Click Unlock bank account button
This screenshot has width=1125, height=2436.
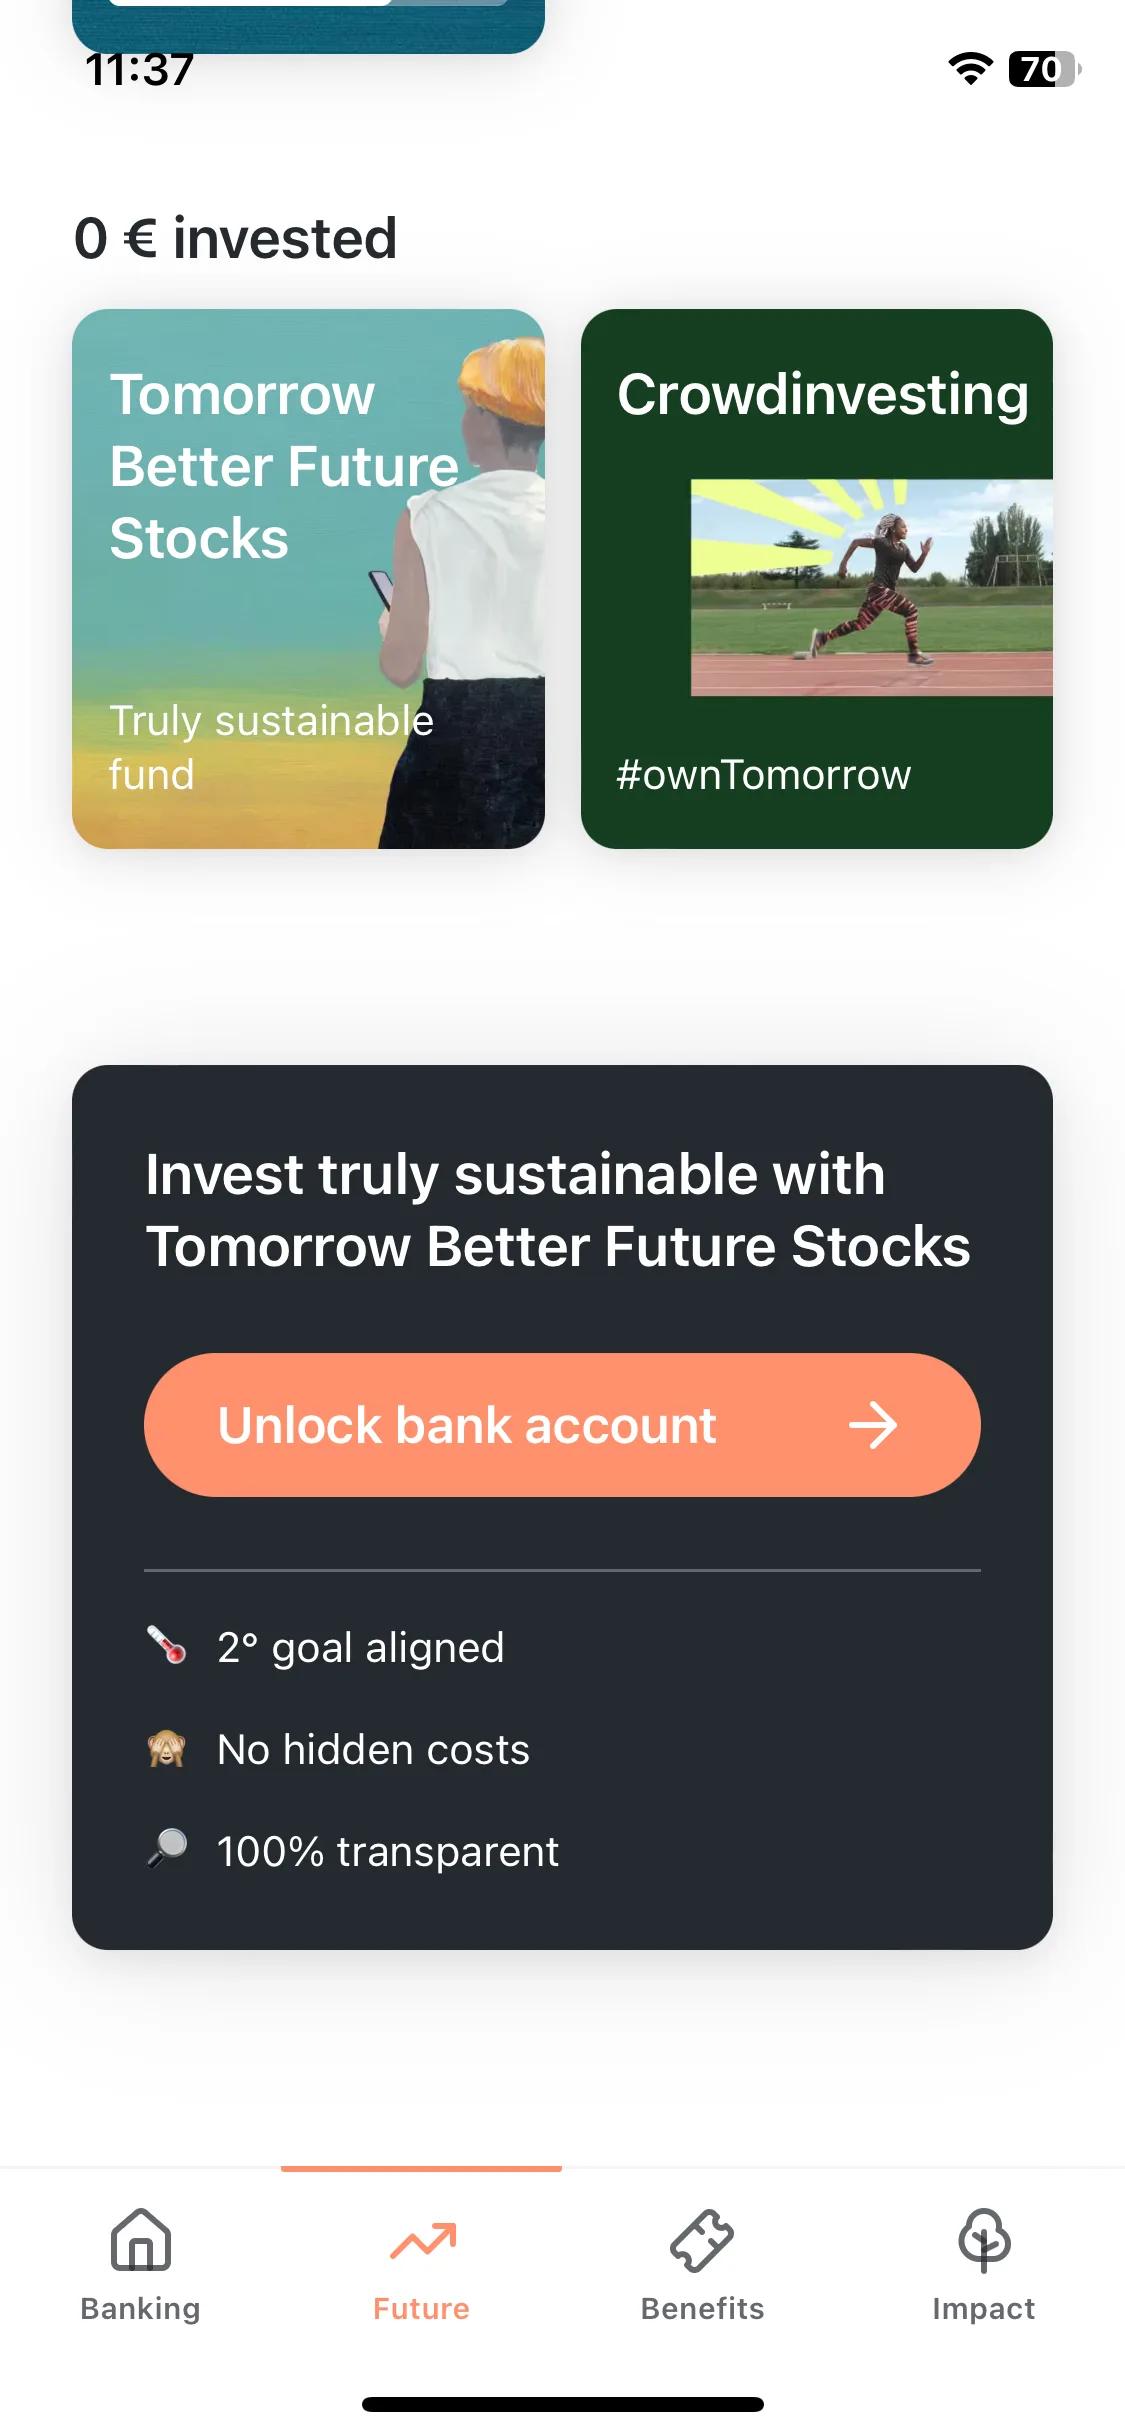pos(562,1425)
